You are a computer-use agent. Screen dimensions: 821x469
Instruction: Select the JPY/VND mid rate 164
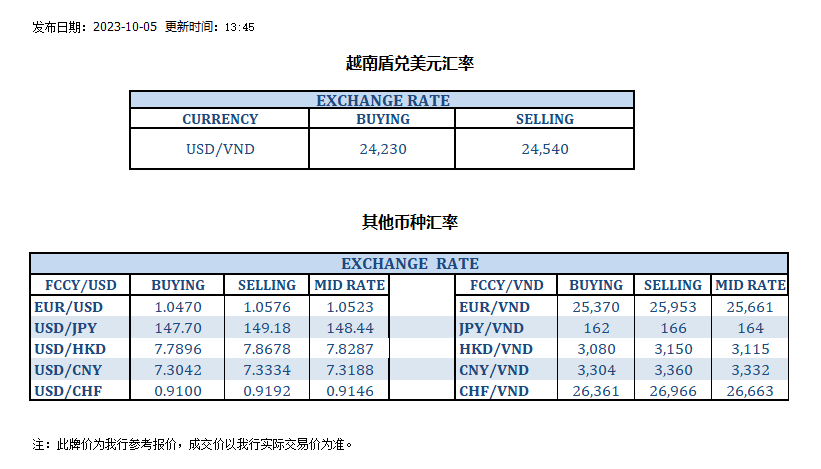[749, 327]
